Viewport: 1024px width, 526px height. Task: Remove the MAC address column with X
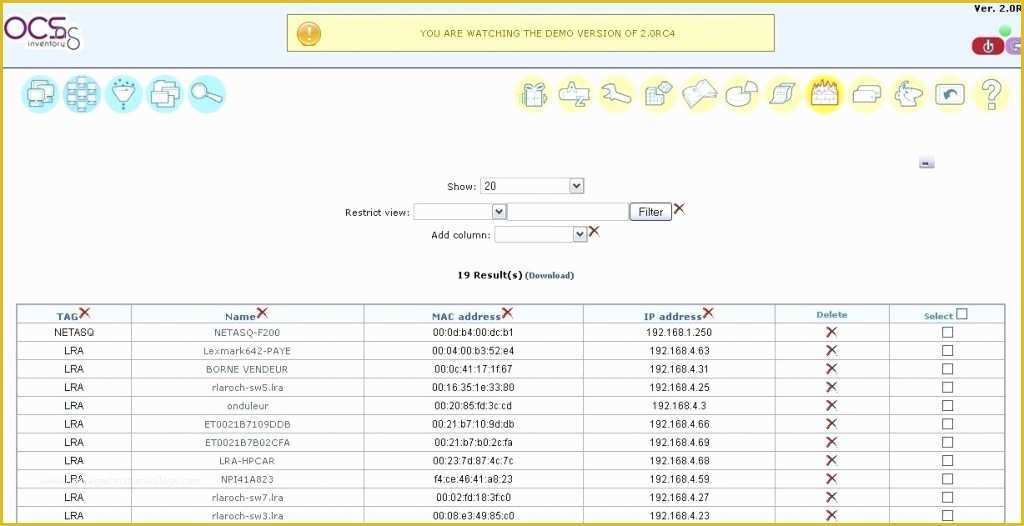507,313
